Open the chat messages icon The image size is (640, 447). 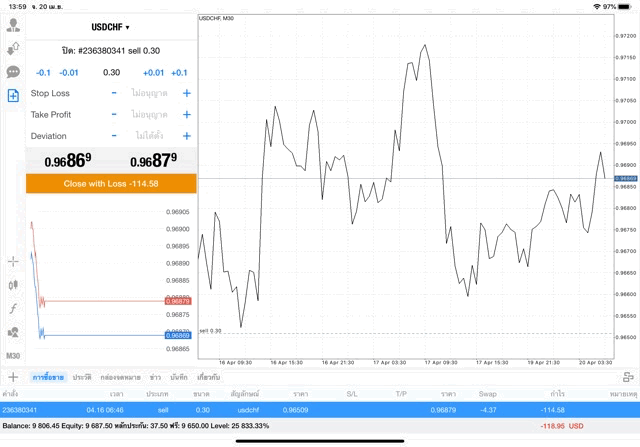click(13, 72)
